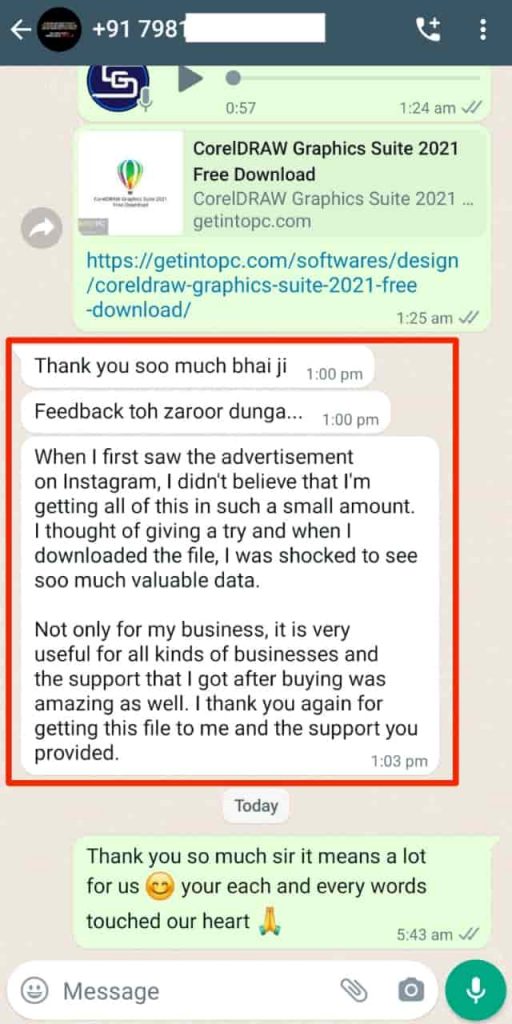The height and width of the screenshot is (1024, 512).
Task: Open the contact profile picture
Action: (x=59, y=30)
